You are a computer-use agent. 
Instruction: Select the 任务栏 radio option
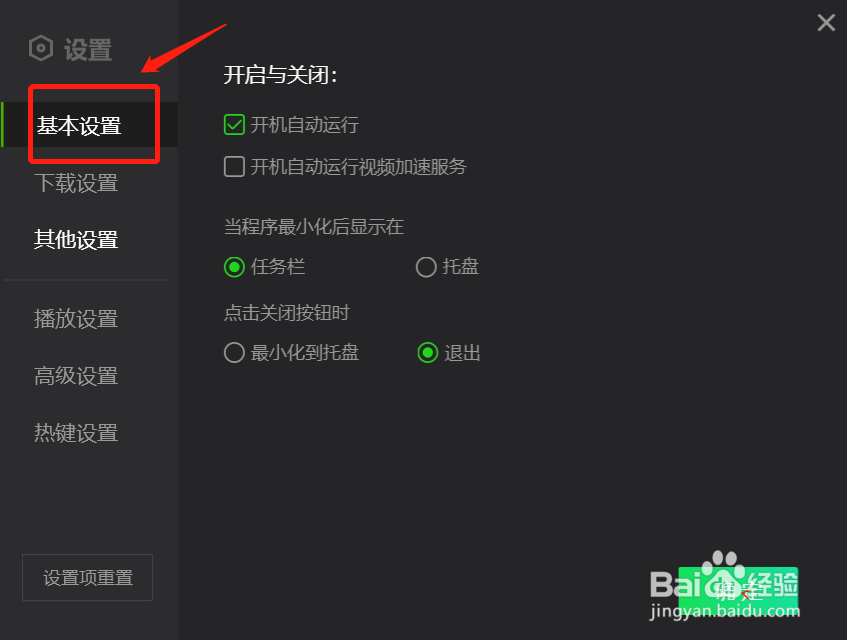[234, 267]
